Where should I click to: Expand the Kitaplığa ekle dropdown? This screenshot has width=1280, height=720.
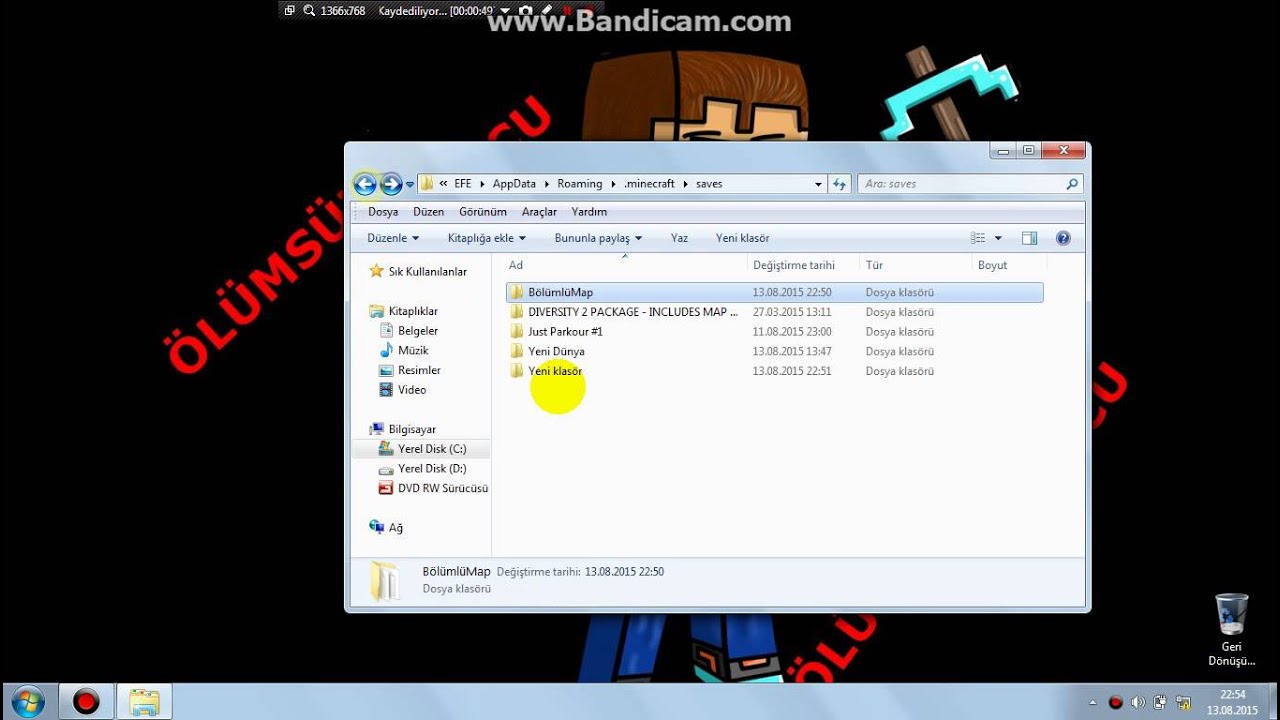487,238
